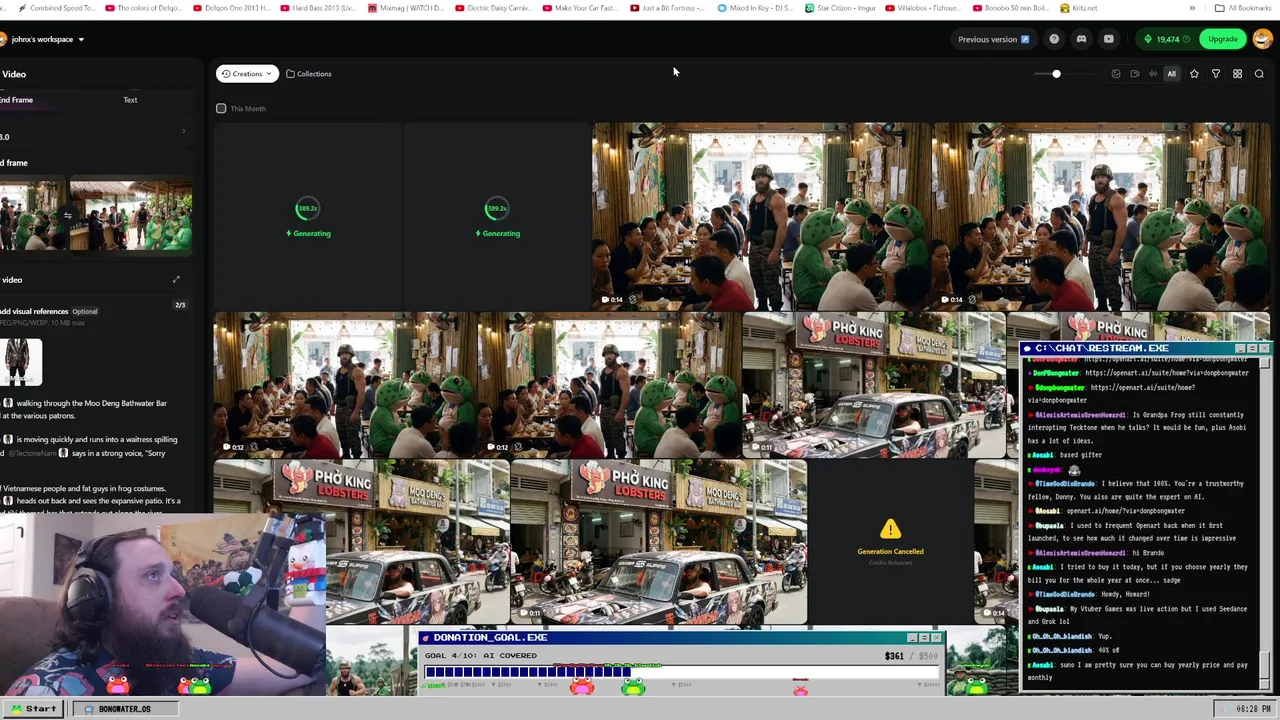Select the start frame thumbnail
1280x720 pixels.
[x=33, y=215]
